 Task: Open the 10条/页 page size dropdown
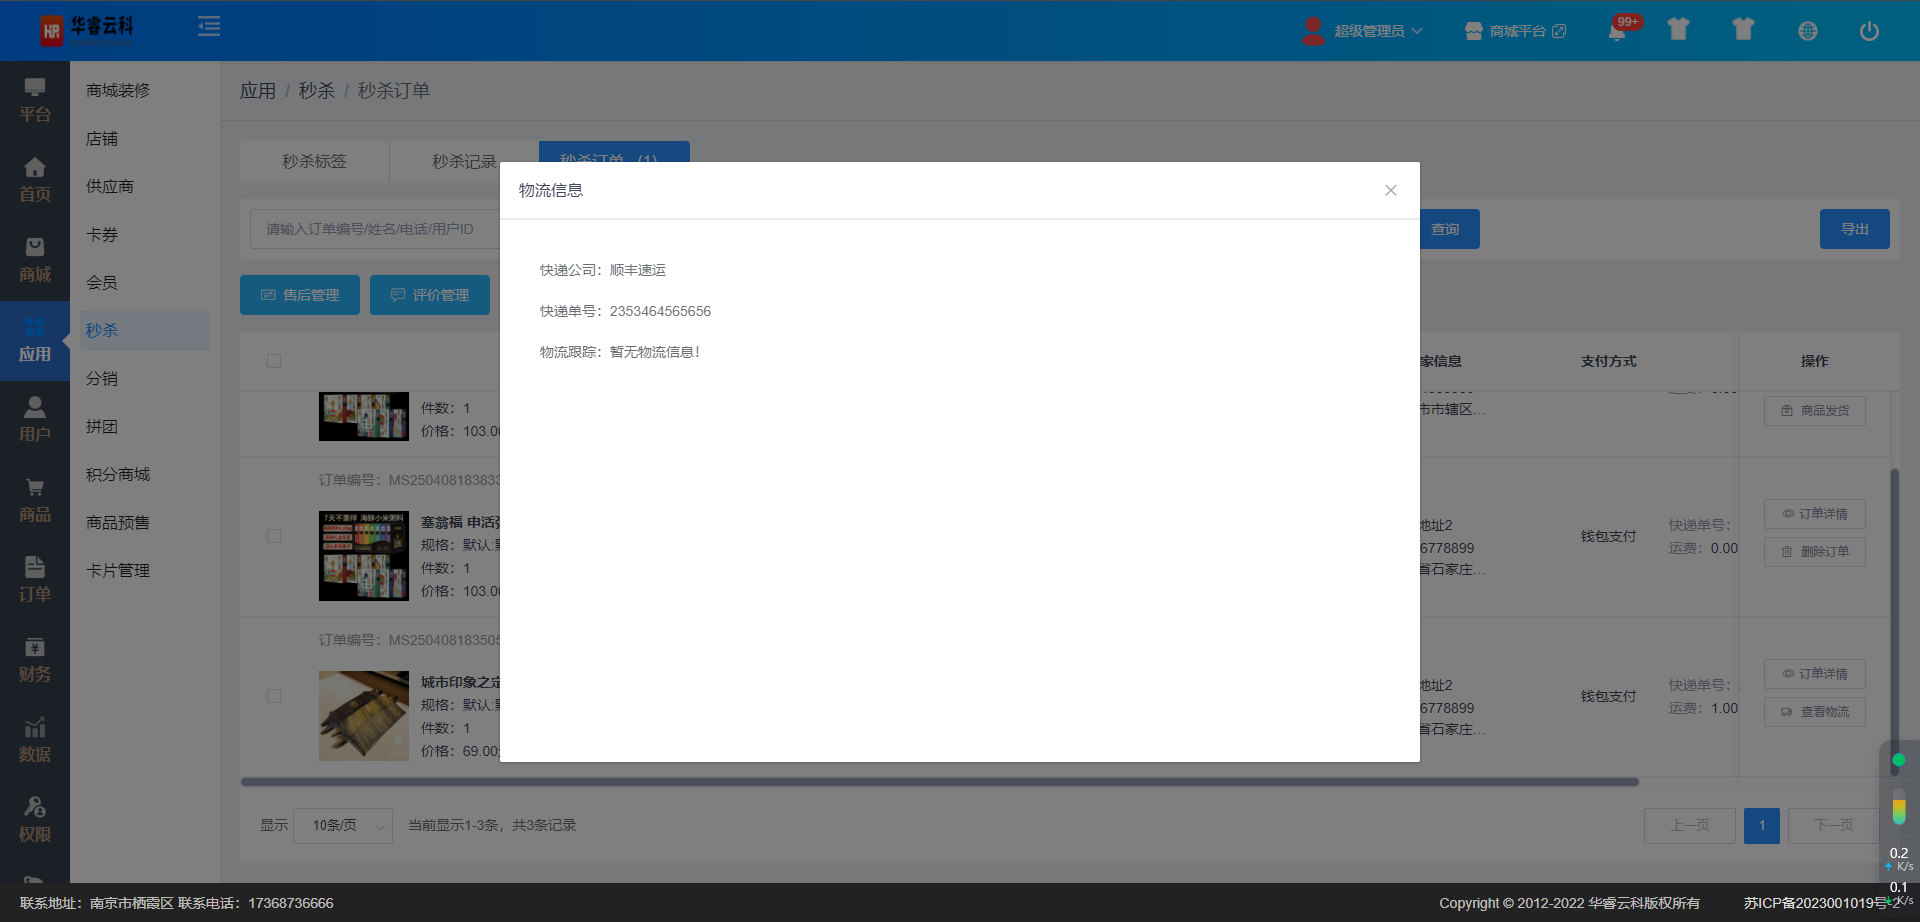(x=342, y=825)
